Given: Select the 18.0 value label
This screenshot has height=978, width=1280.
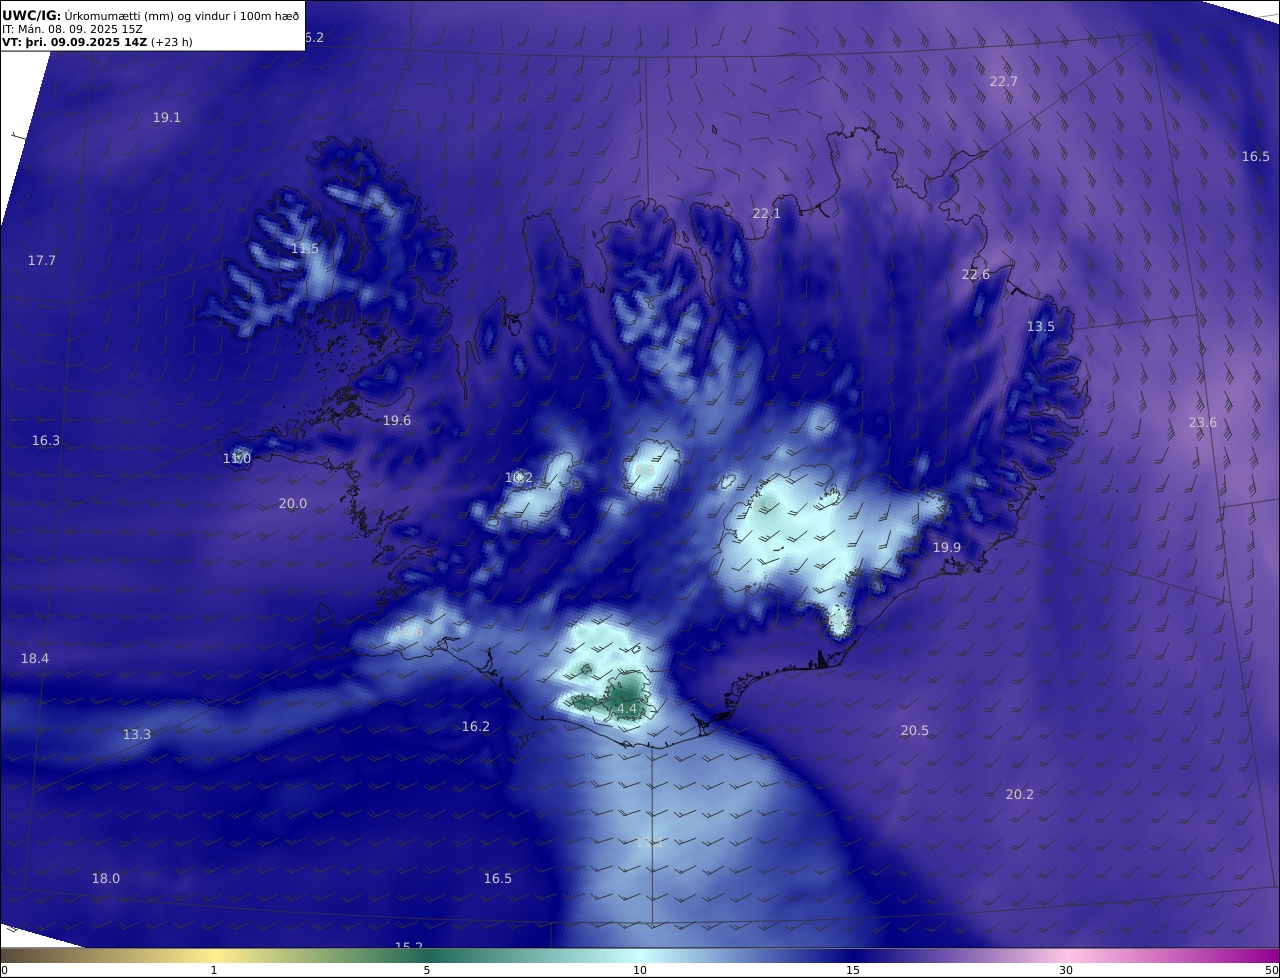Looking at the screenshot, I should pos(106,879).
